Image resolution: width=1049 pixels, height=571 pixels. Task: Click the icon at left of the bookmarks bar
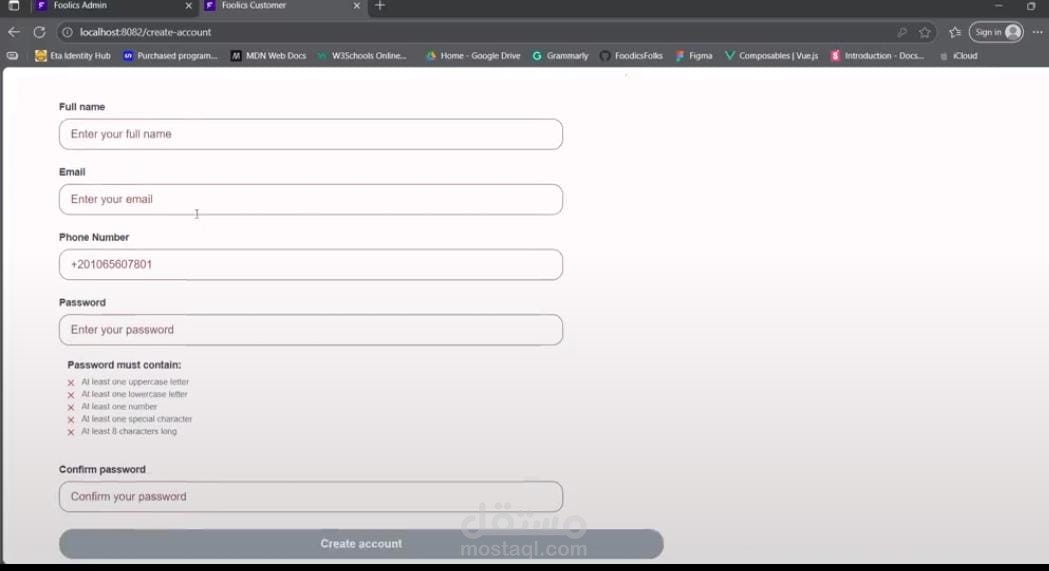13,55
